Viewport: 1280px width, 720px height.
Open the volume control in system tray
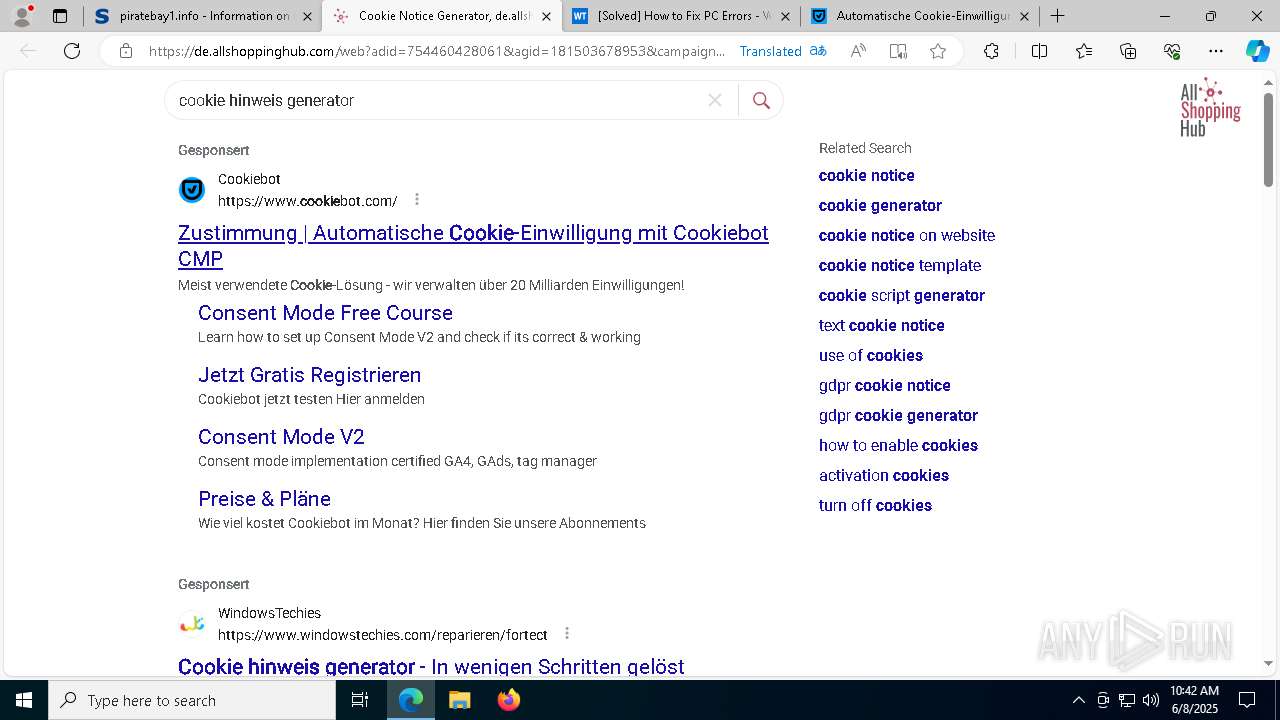1150,700
